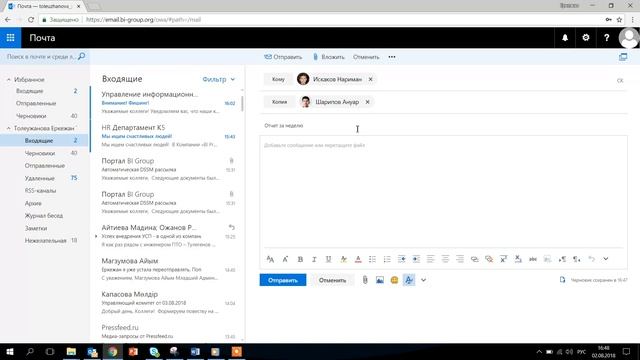Collapse Толеужанова Ержан mailbox tree
640x360 pixels.
pyautogui.click(x=9, y=128)
